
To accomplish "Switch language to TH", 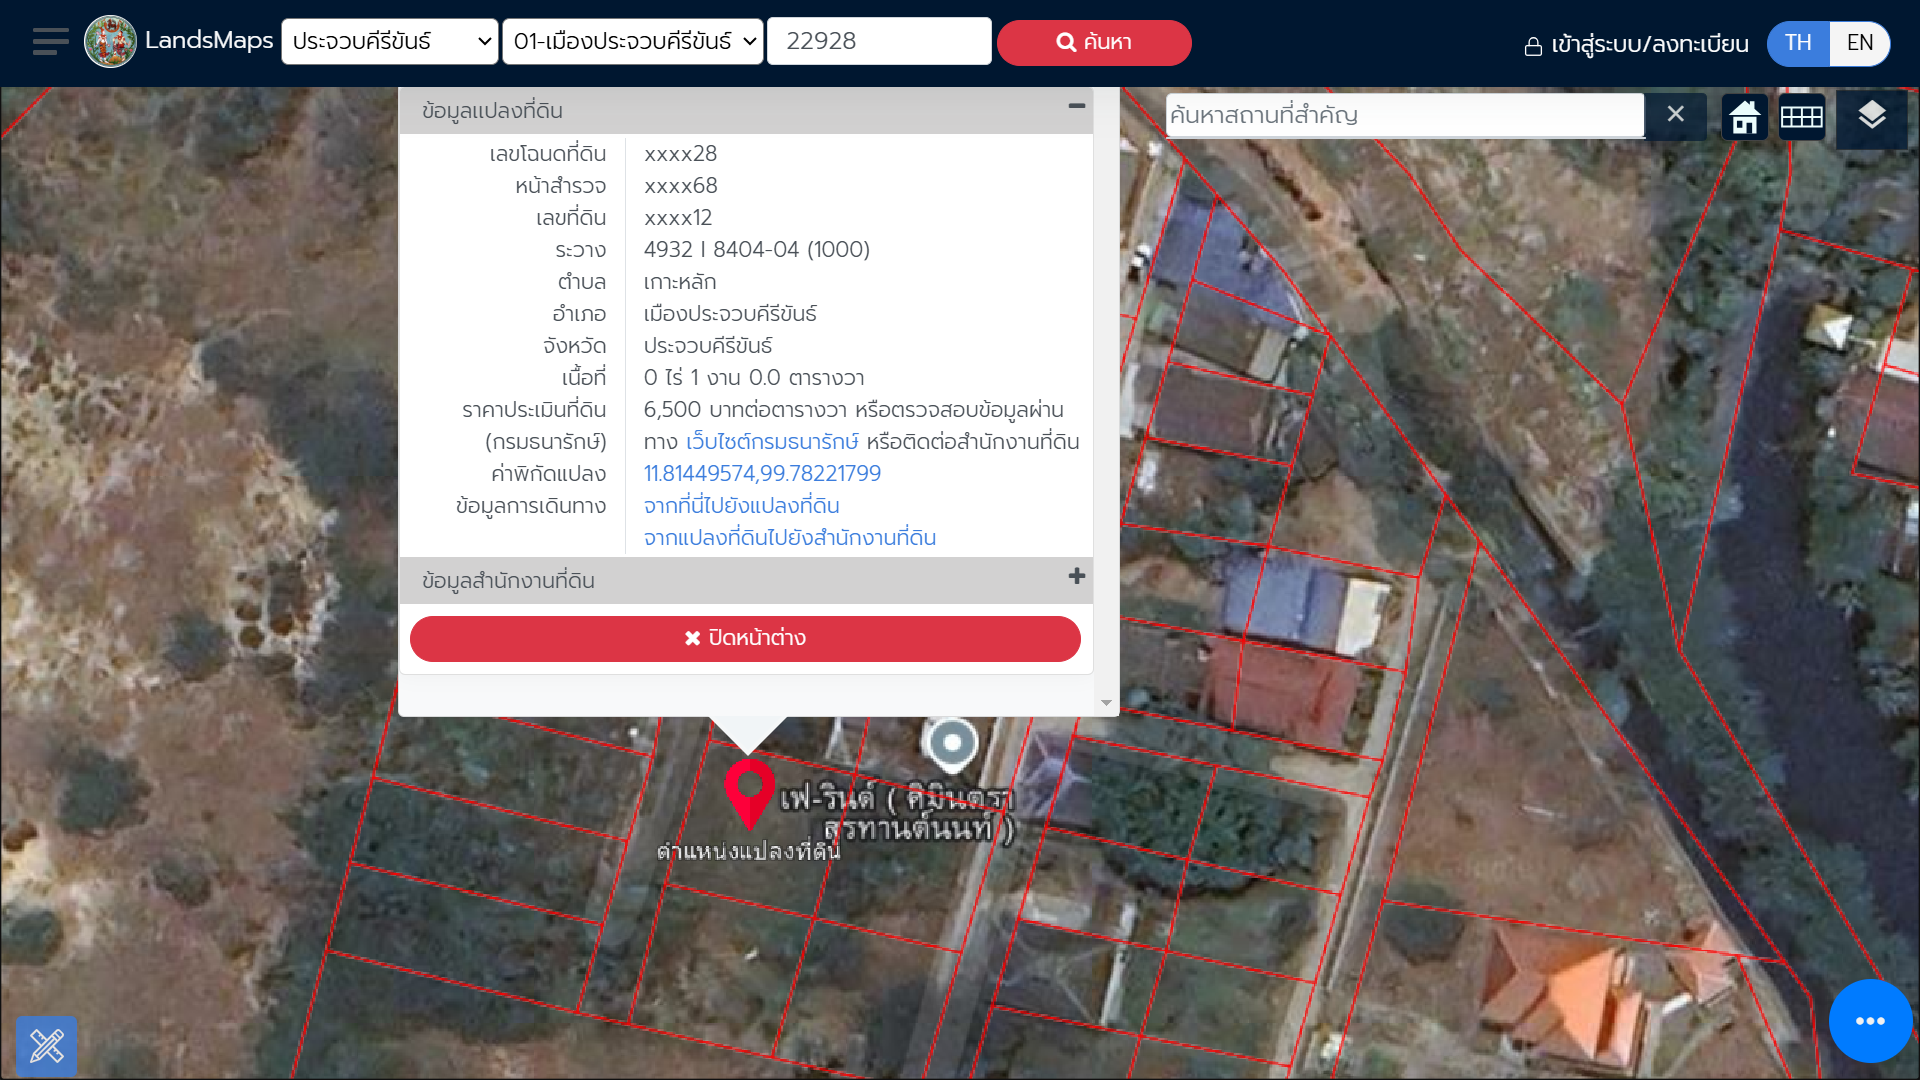I will (x=1798, y=43).
